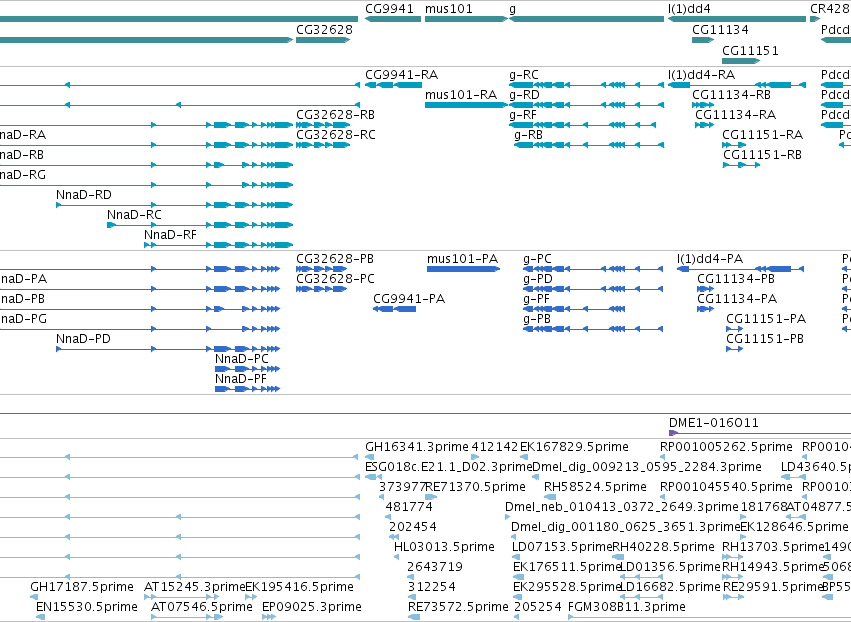Image resolution: width=851 pixels, height=622 pixels.
Task: Click the CG11151-PB protein label
Action: pos(765,339)
